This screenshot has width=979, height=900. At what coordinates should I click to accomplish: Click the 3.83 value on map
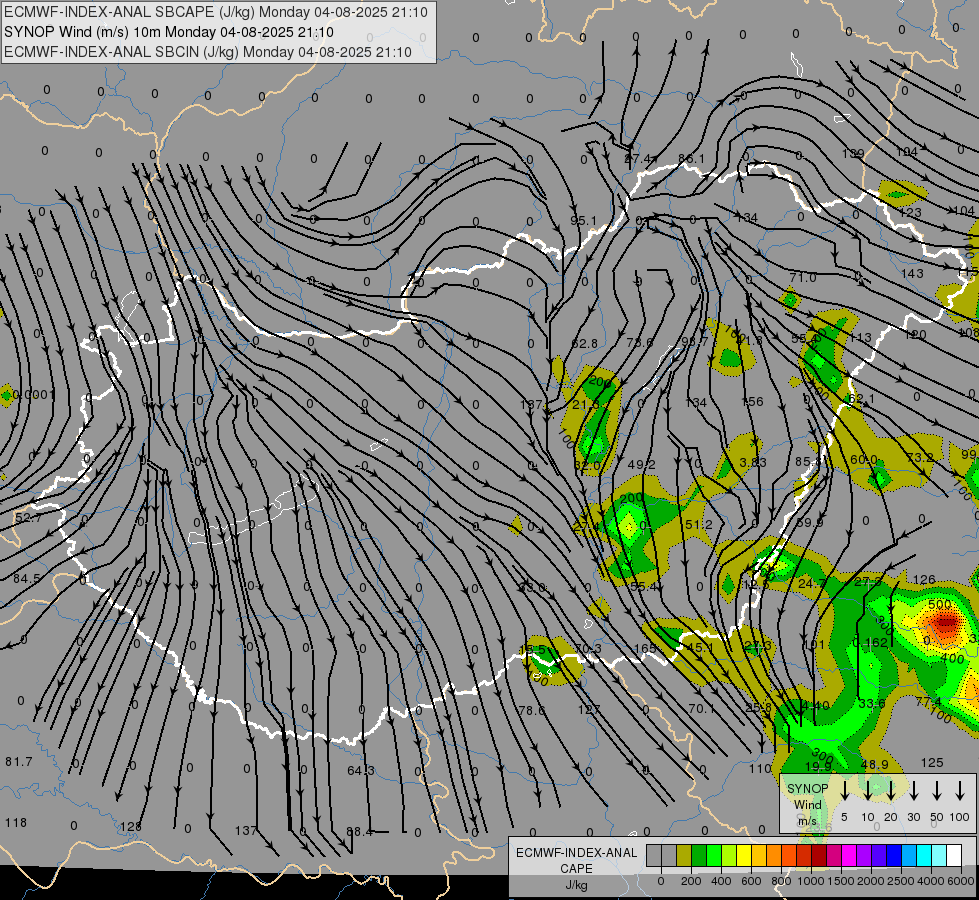(x=753, y=462)
